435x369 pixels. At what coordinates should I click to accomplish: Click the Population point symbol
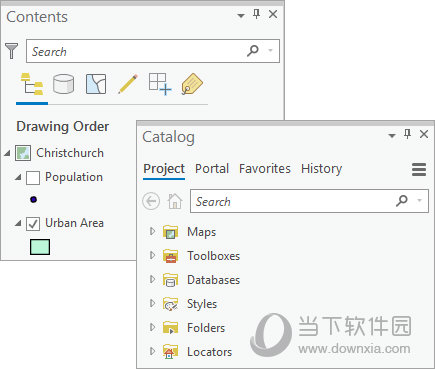(x=33, y=200)
